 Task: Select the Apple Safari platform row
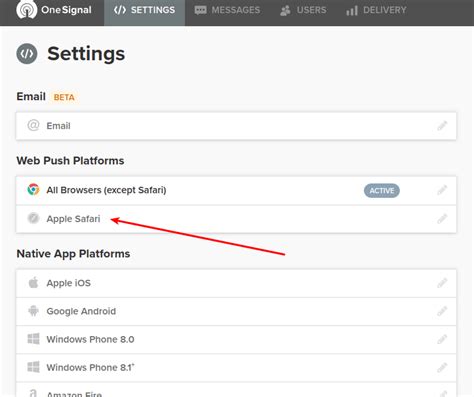click(236, 219)
